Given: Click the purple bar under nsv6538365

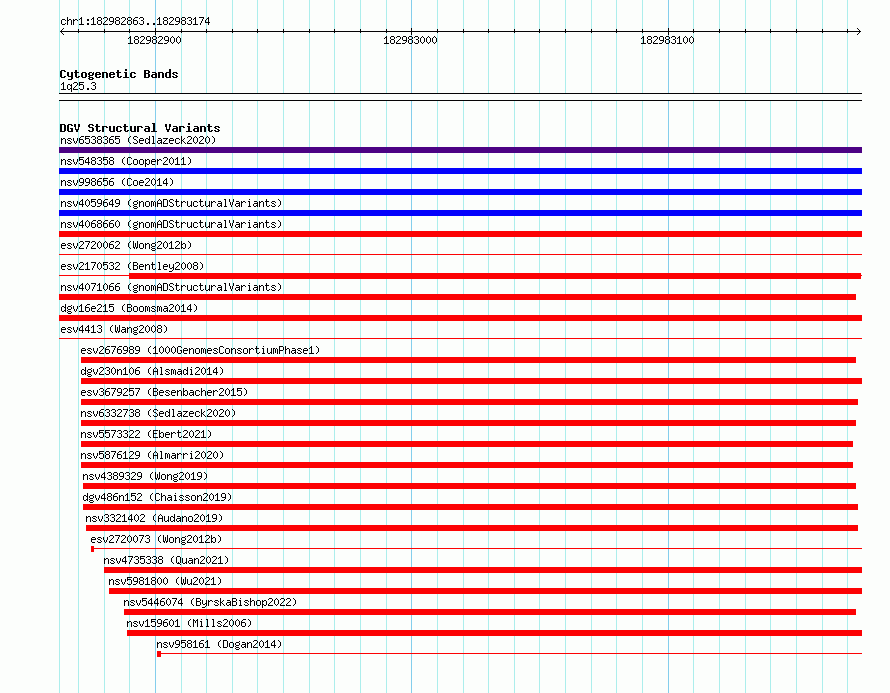Looking at the screenshot, I should click(460, 150).
